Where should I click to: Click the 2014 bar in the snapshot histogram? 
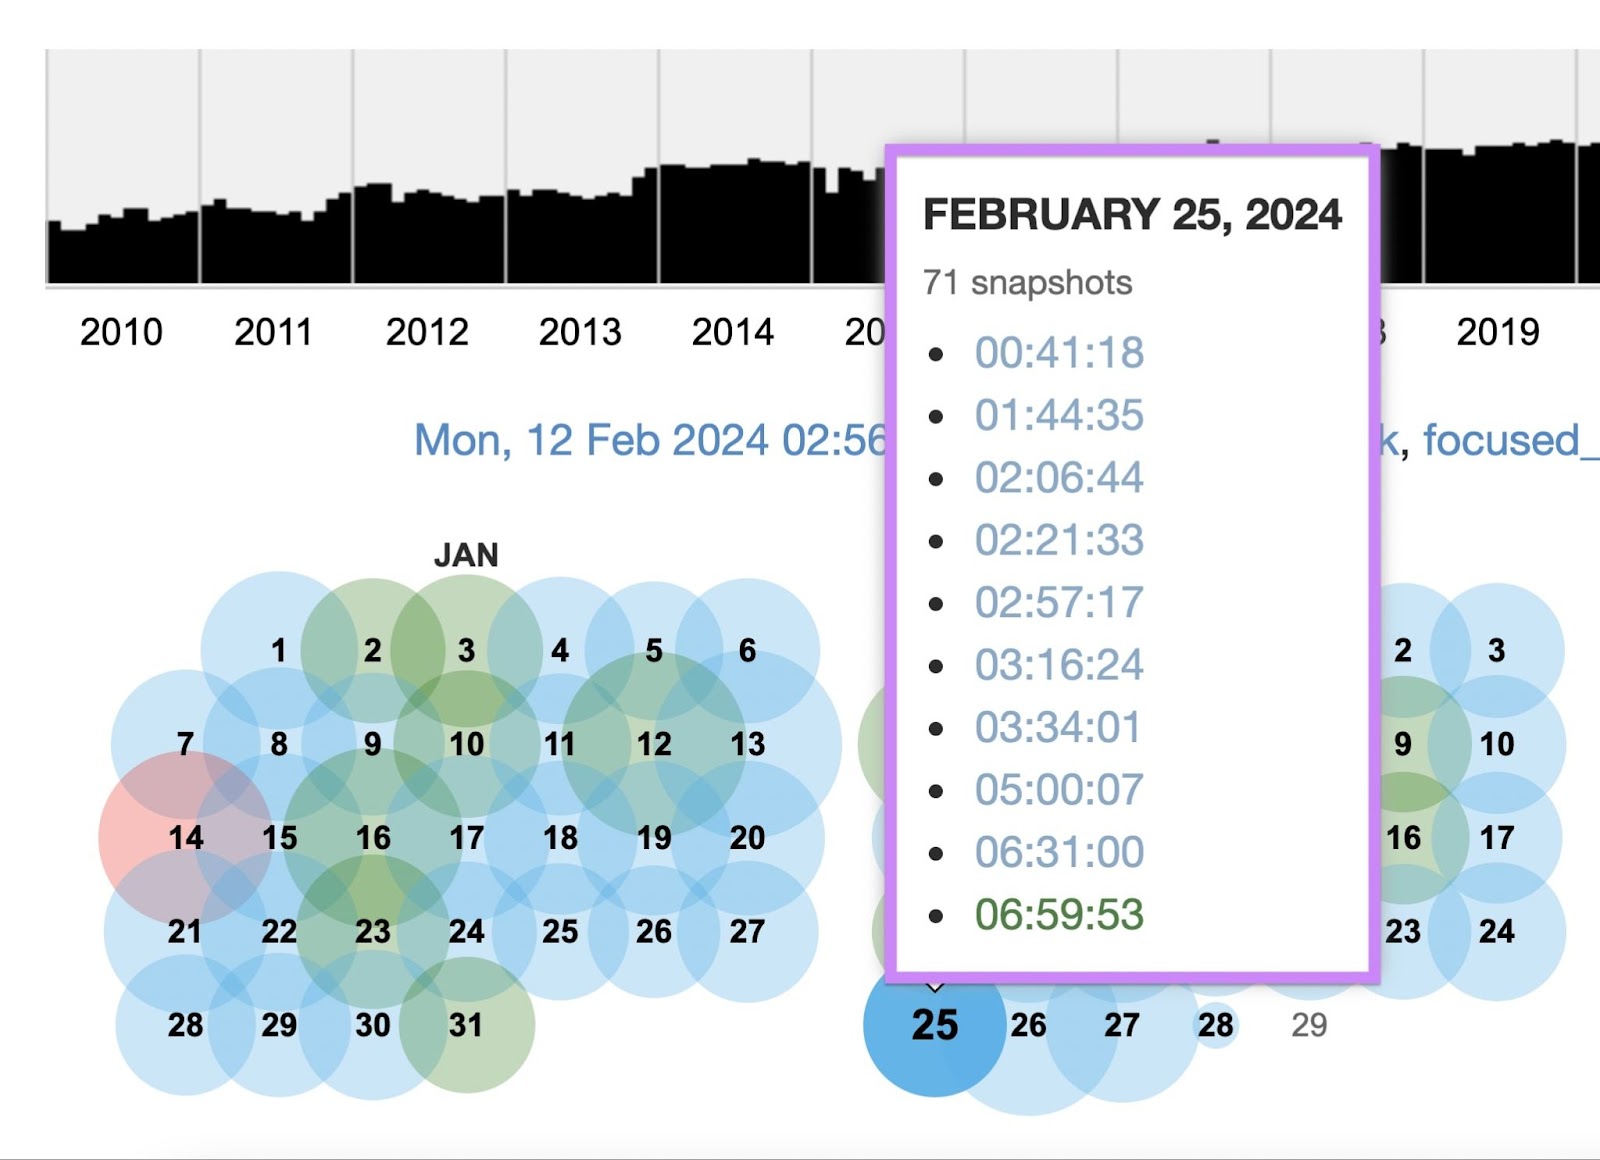coord(735,220)
